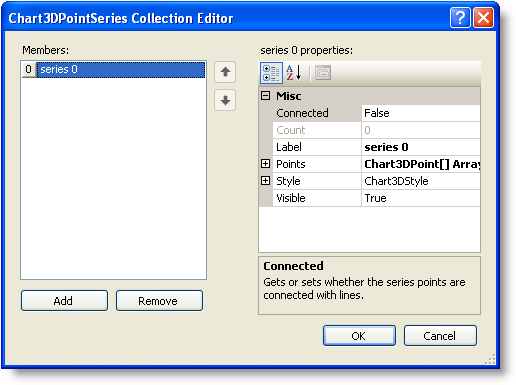The image size is (516, 385).
Task: Select the Connected value False
Action: [x=421, y=113]
